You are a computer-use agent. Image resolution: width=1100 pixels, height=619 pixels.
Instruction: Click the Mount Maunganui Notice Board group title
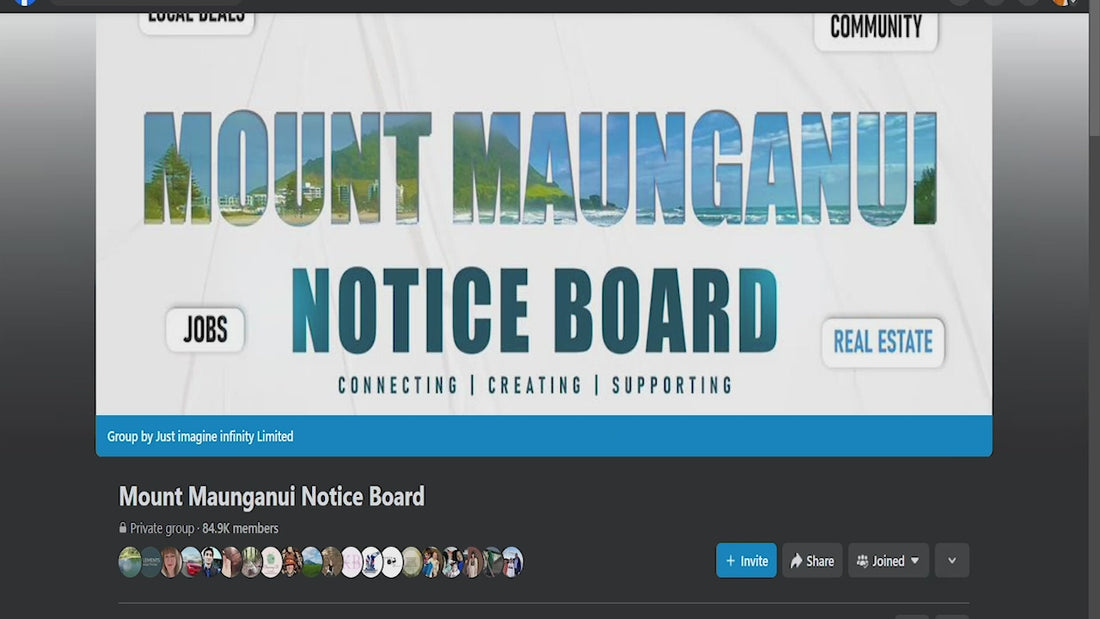click(x=271, y=497)
